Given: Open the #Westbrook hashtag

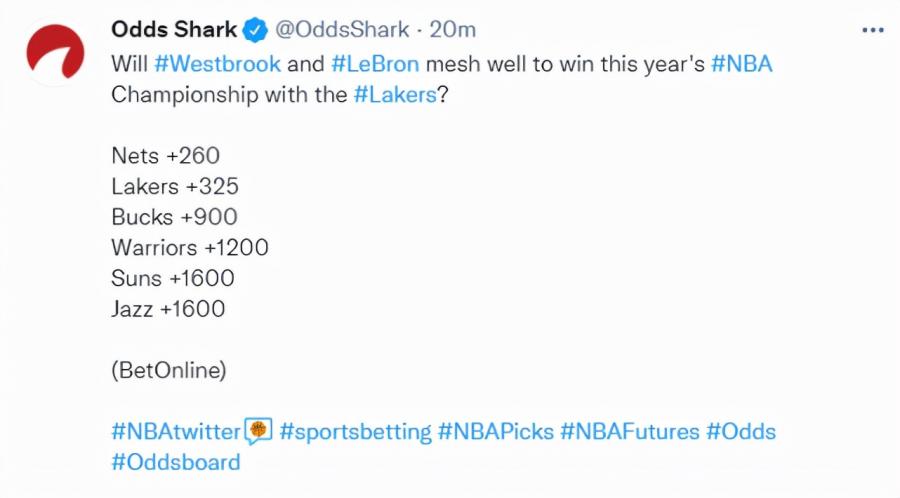Looking at the screenshot, I should point(218,64).
